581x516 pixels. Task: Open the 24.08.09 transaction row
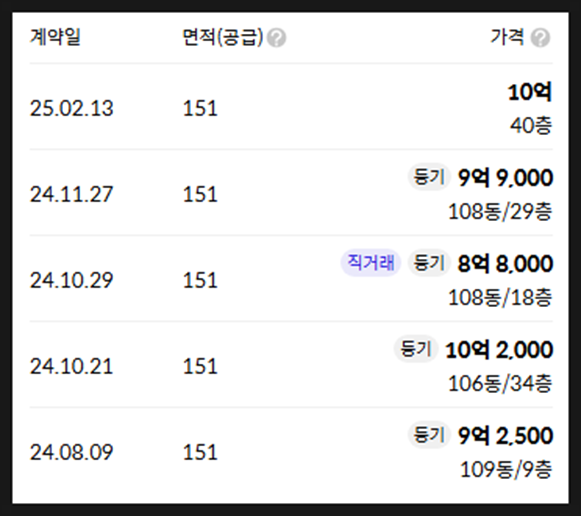291,450
